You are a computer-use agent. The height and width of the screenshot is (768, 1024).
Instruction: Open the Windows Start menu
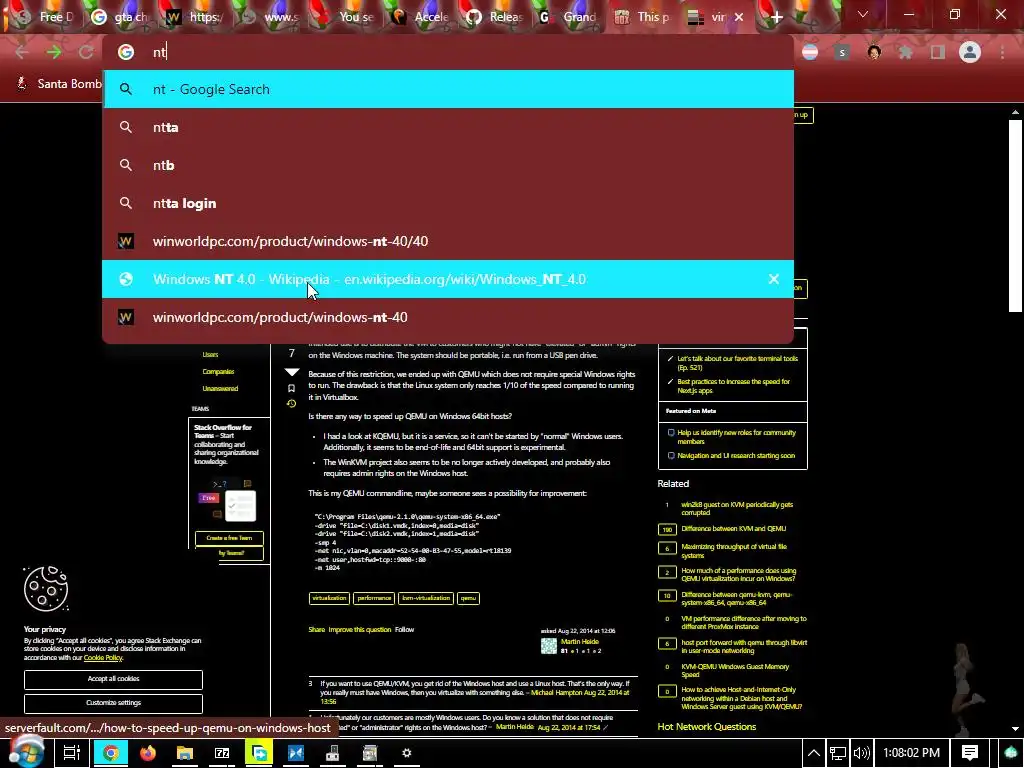pos(26,752)
